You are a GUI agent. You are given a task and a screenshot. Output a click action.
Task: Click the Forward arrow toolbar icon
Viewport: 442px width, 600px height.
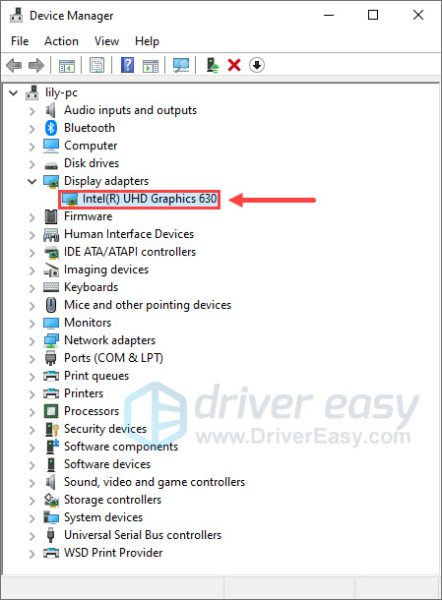[x=36, y=65]
